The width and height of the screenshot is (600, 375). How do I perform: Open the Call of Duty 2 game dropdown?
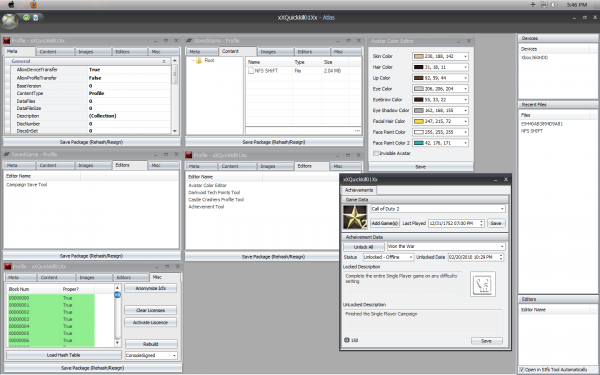coord(502,209)
